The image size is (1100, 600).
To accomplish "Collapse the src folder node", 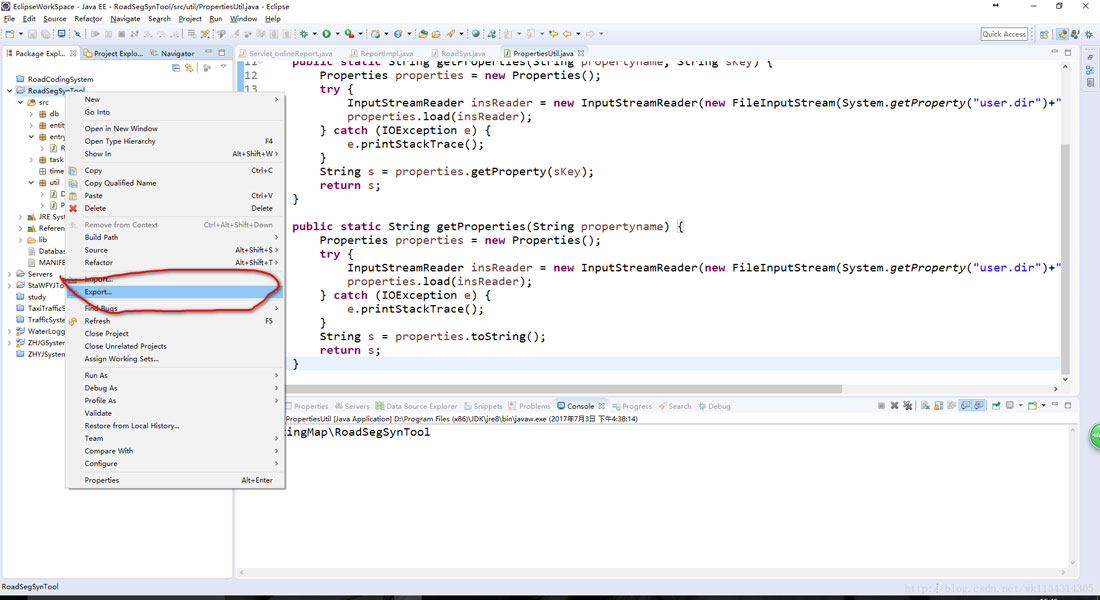I will coord(20,102).
